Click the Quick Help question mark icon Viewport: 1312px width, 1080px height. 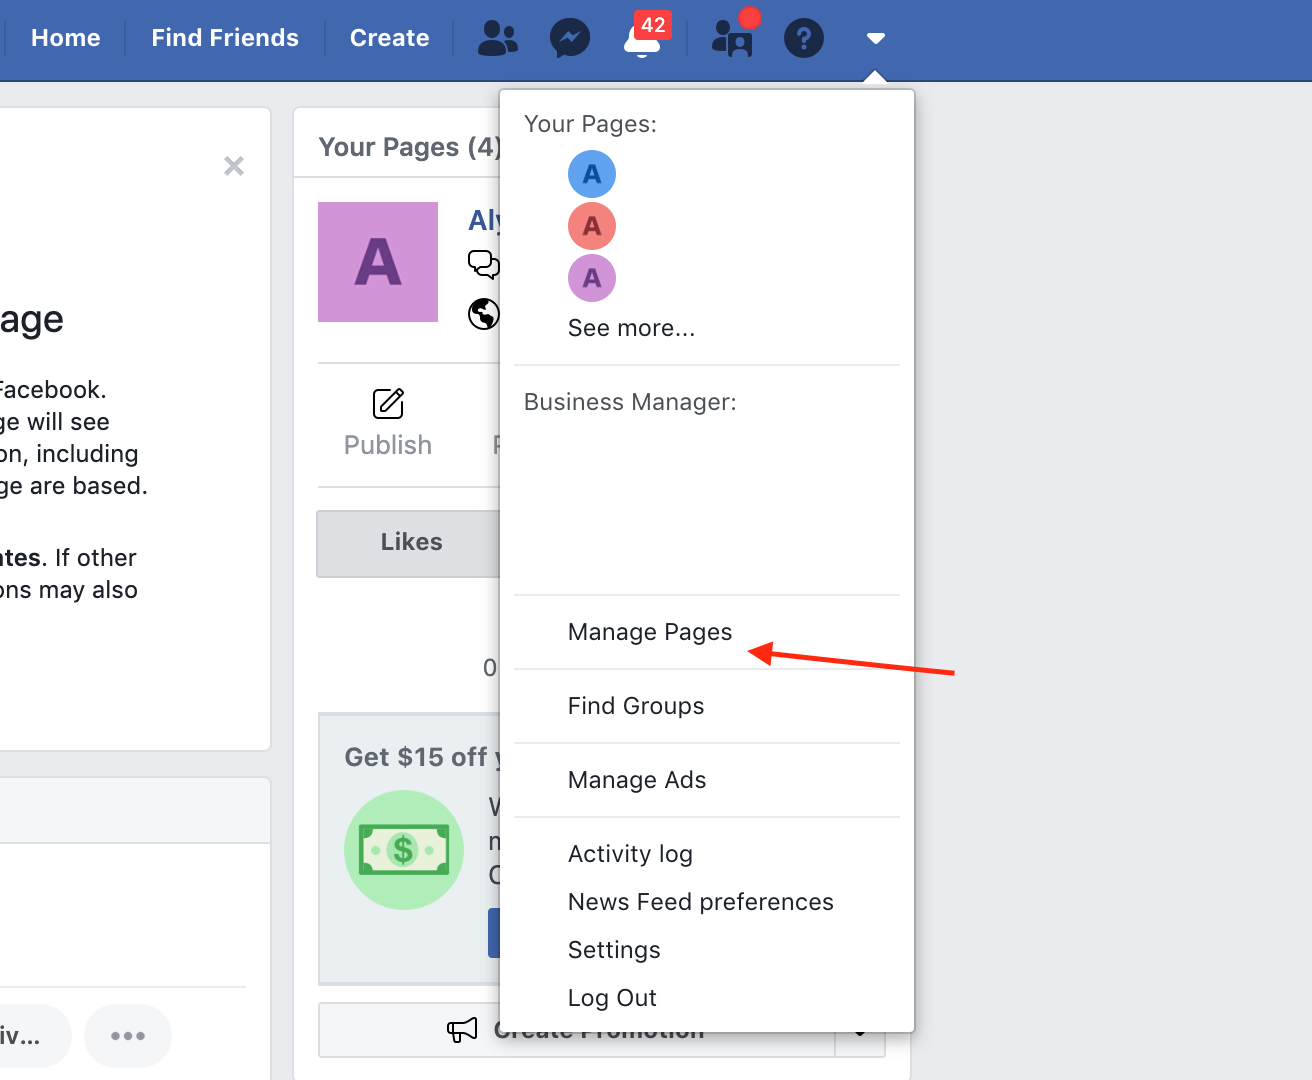[x=804, y=38]
